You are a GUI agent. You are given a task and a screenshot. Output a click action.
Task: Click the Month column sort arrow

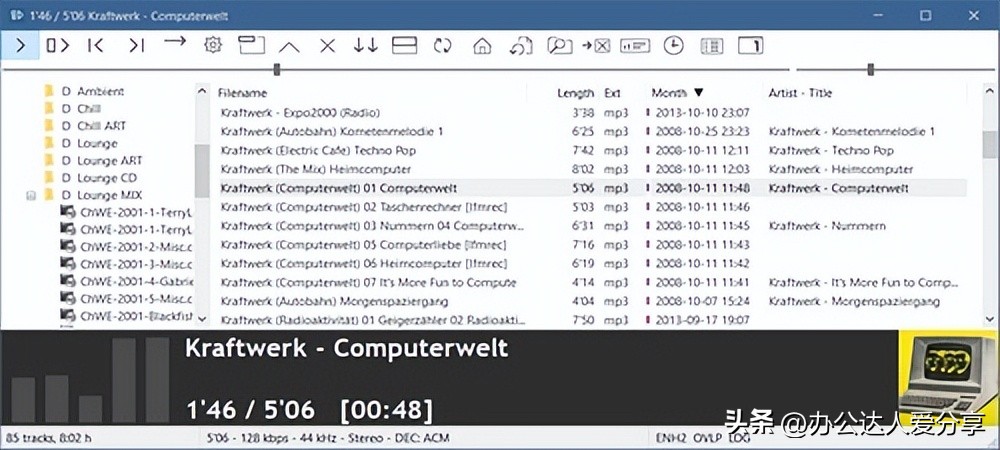tap(699, 92)
